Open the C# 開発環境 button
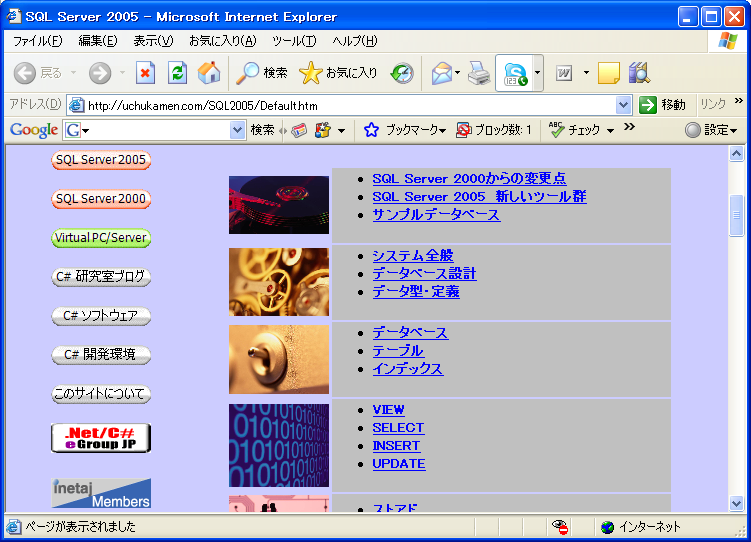Viewport: 751px width, 542px height. [x=101, y=355]
